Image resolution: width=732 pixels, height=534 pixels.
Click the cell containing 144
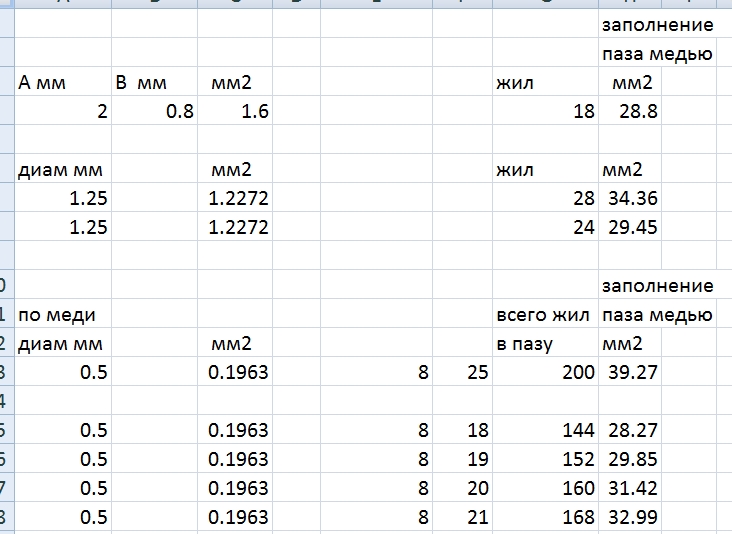(544, 431)
